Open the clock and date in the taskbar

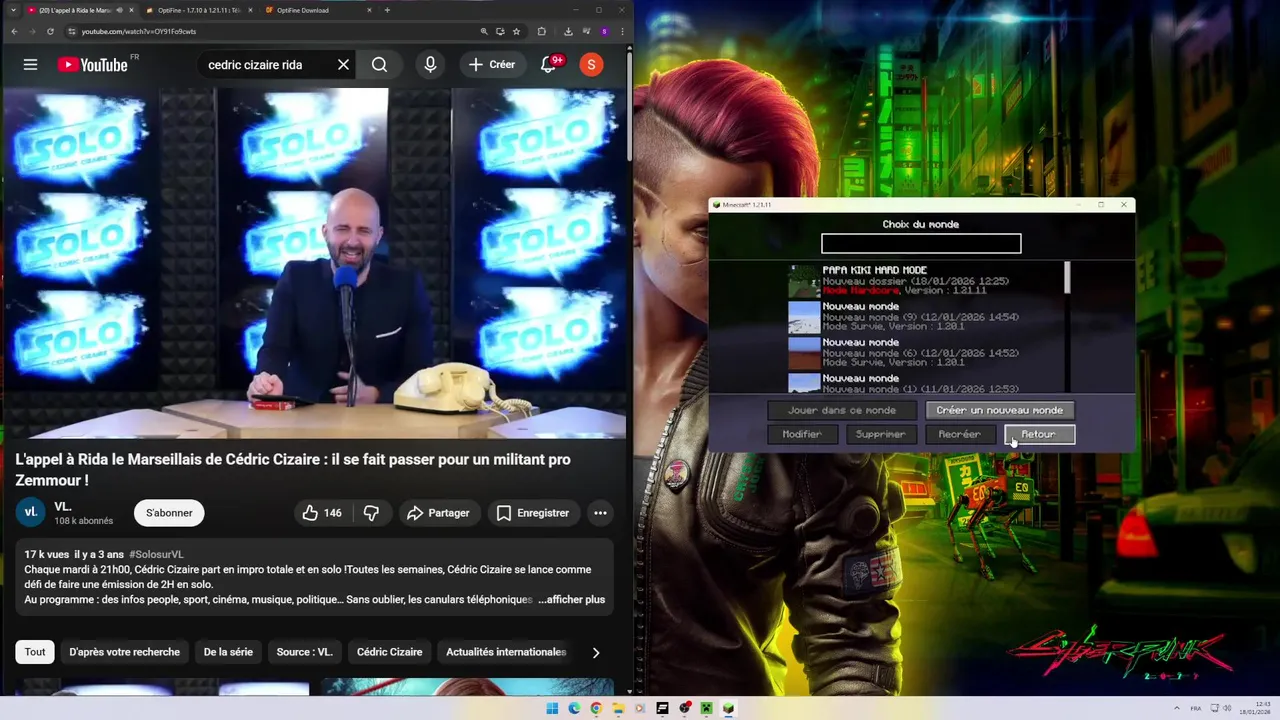point(1254,708)
